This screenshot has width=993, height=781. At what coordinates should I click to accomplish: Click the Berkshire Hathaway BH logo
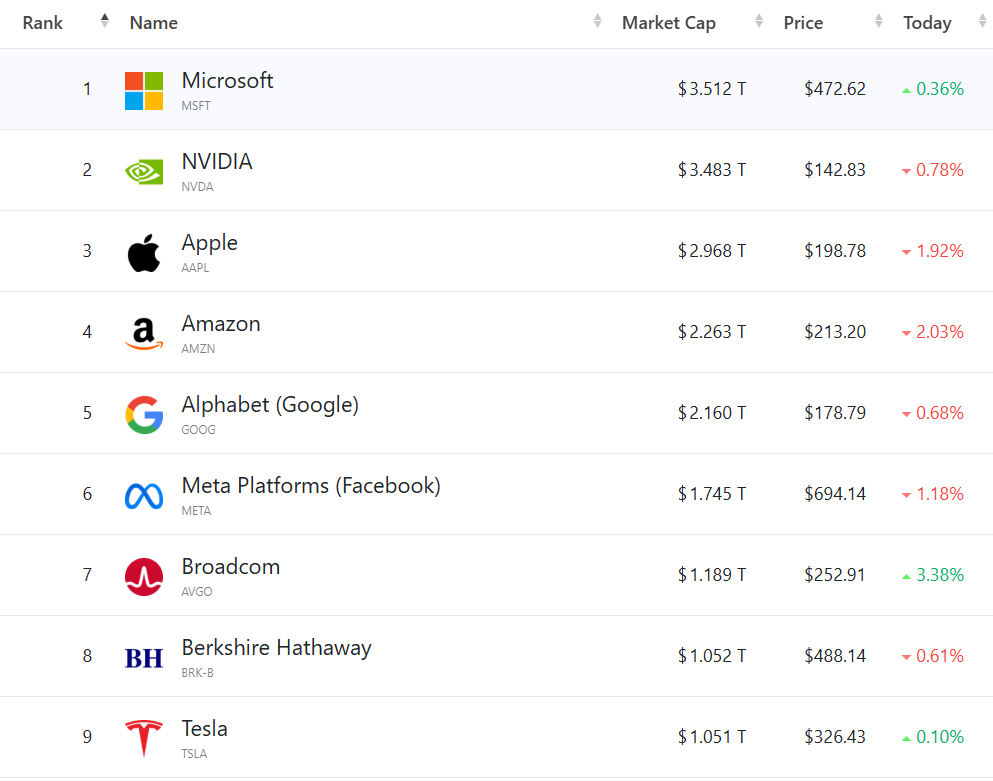144,657
